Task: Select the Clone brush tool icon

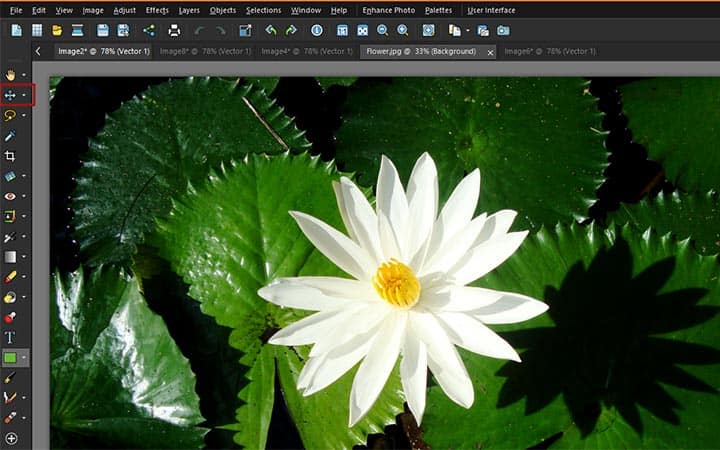Action: [10, 237]
